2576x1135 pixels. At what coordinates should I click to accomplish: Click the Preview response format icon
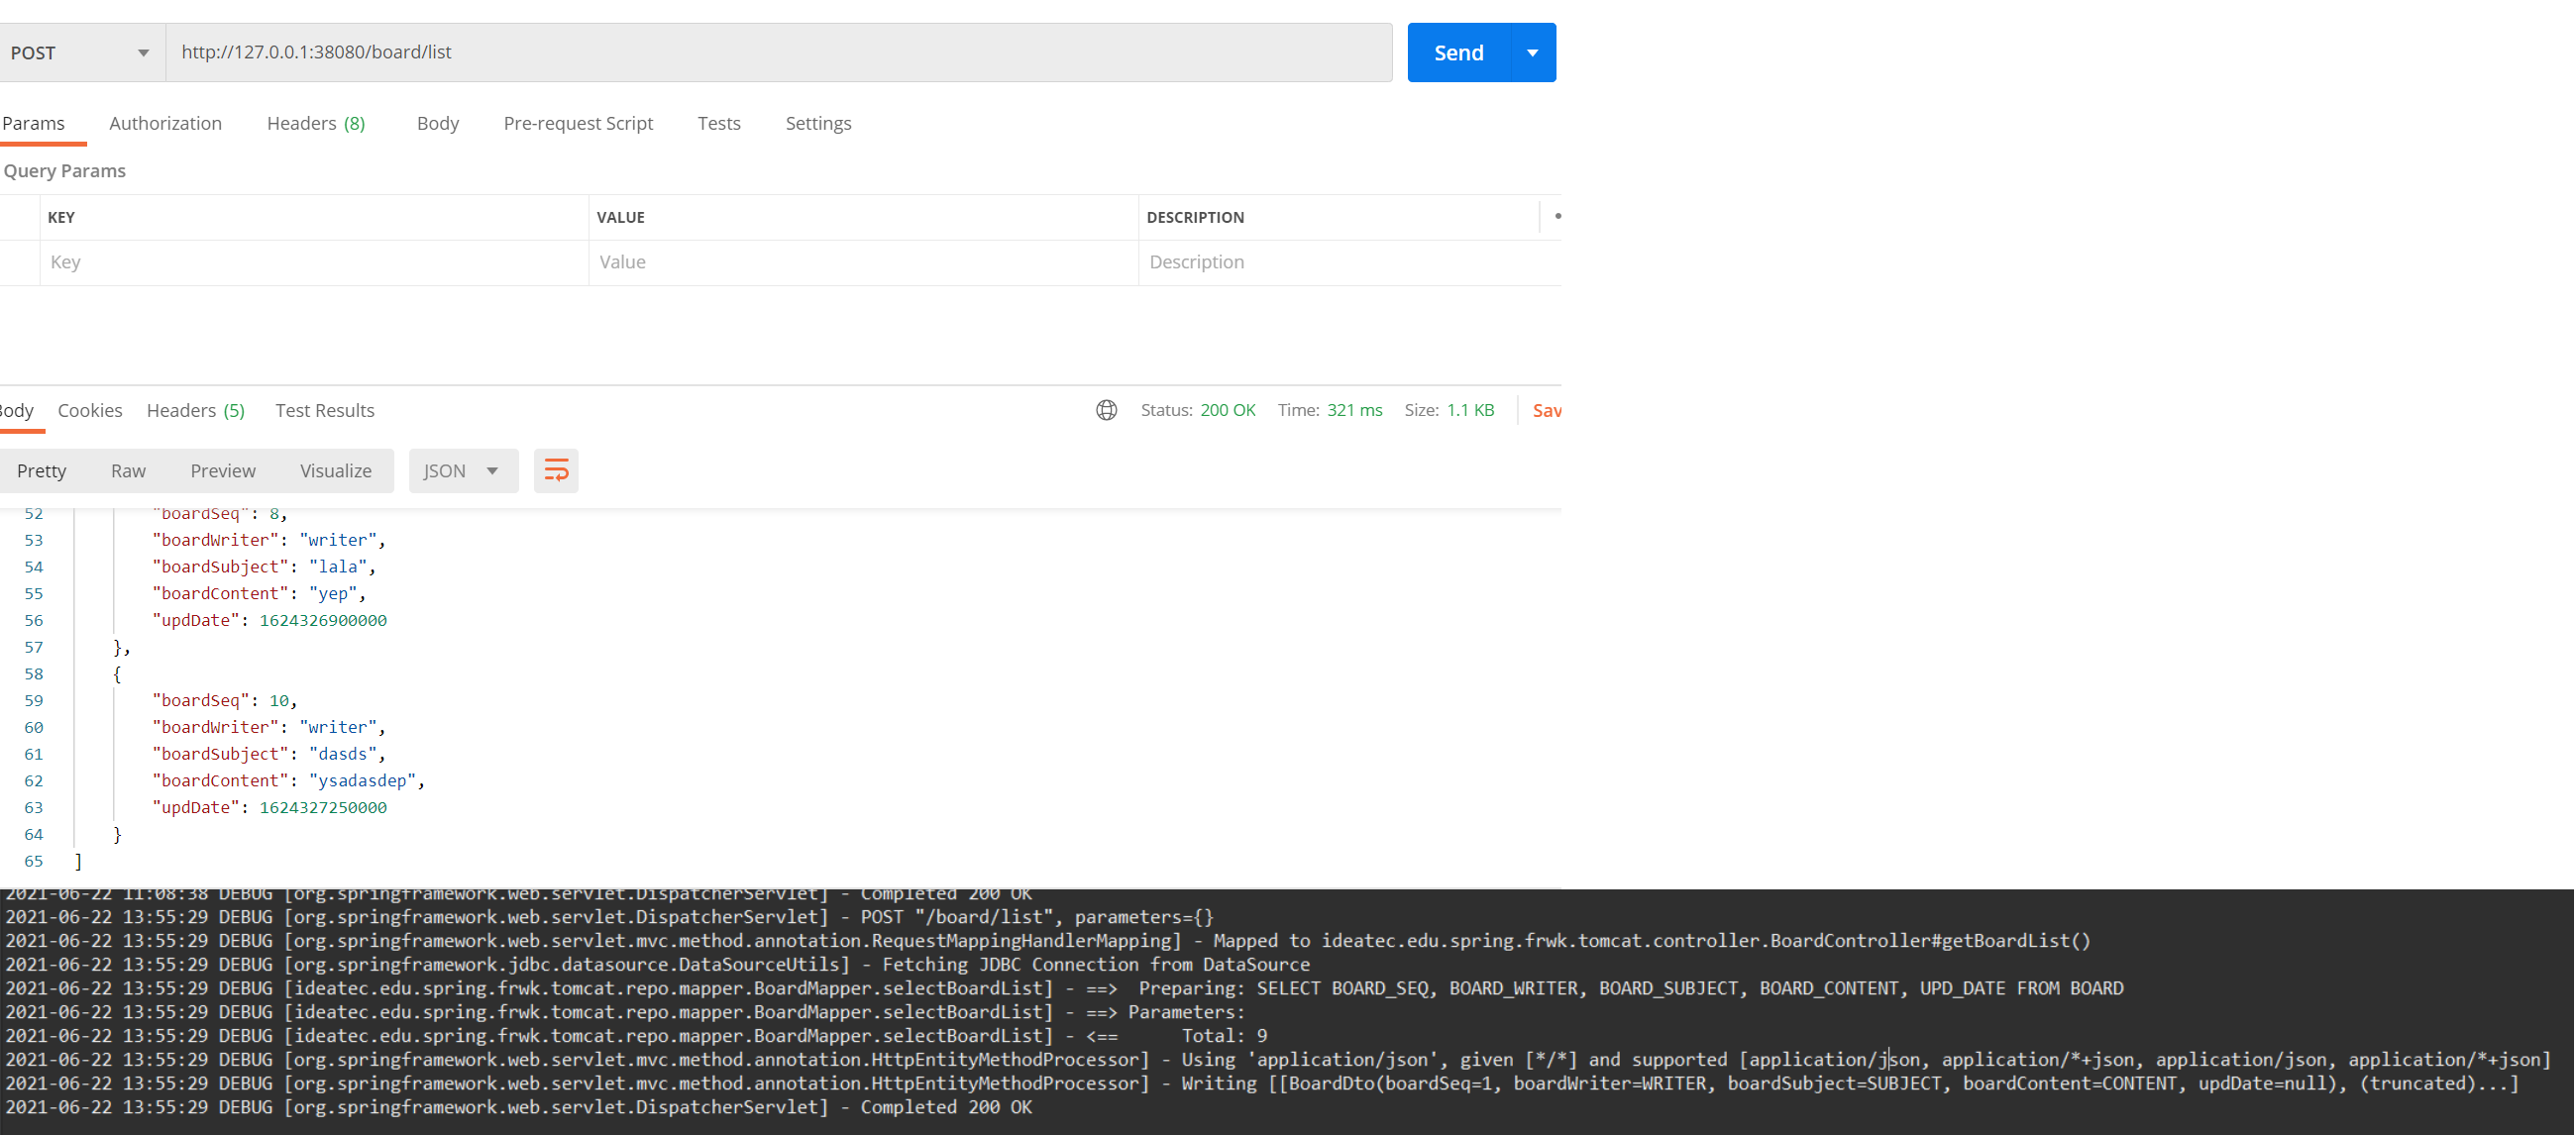pyautogui.click(x=222, y=469)
